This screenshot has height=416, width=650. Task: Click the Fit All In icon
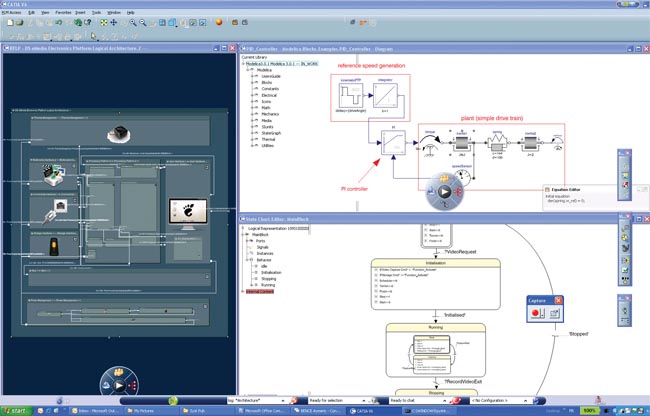pos(104,23)
